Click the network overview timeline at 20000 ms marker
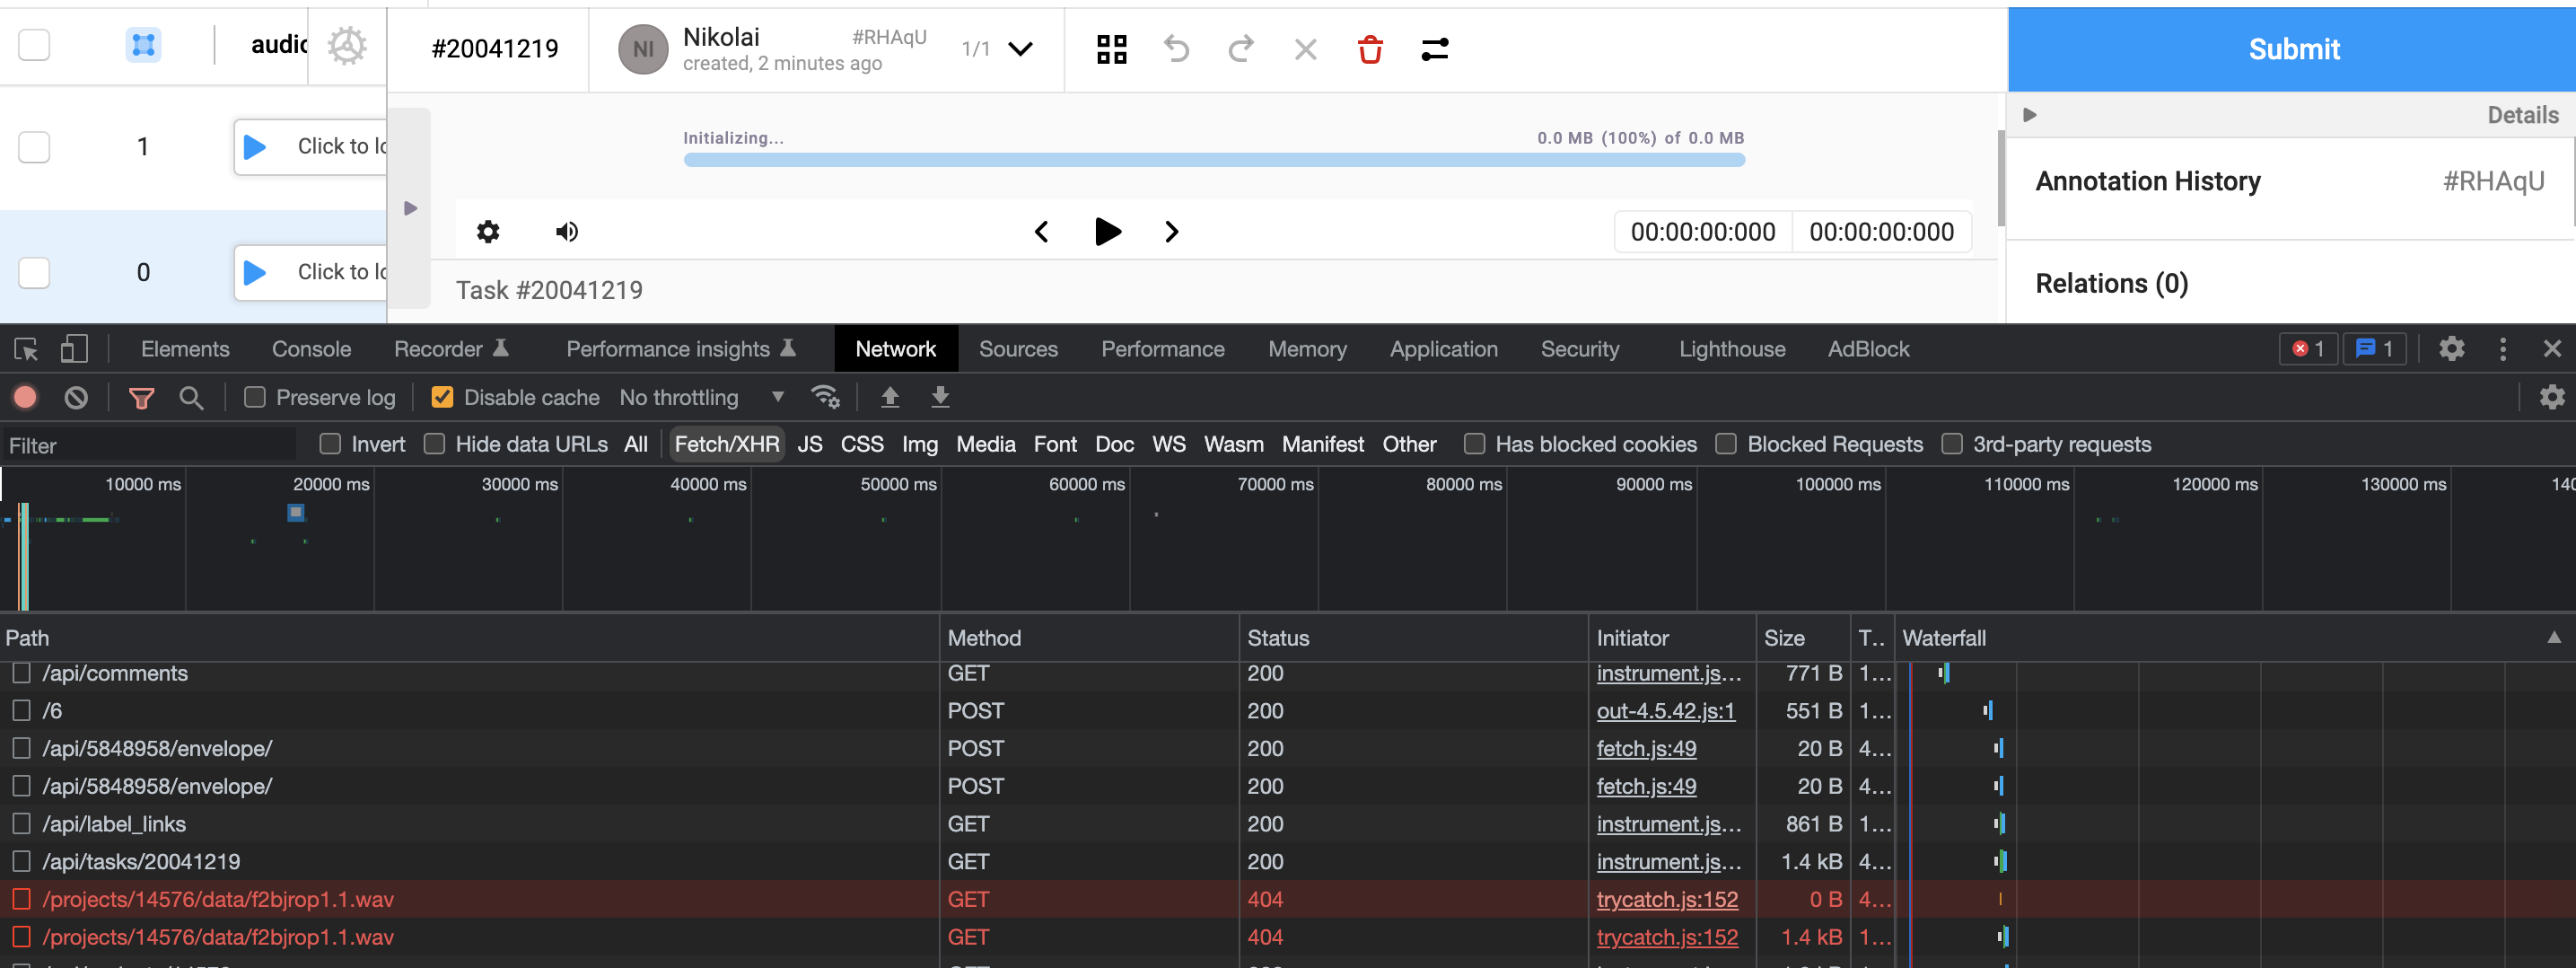This screenshot has height=968, width=2576. 331,484
